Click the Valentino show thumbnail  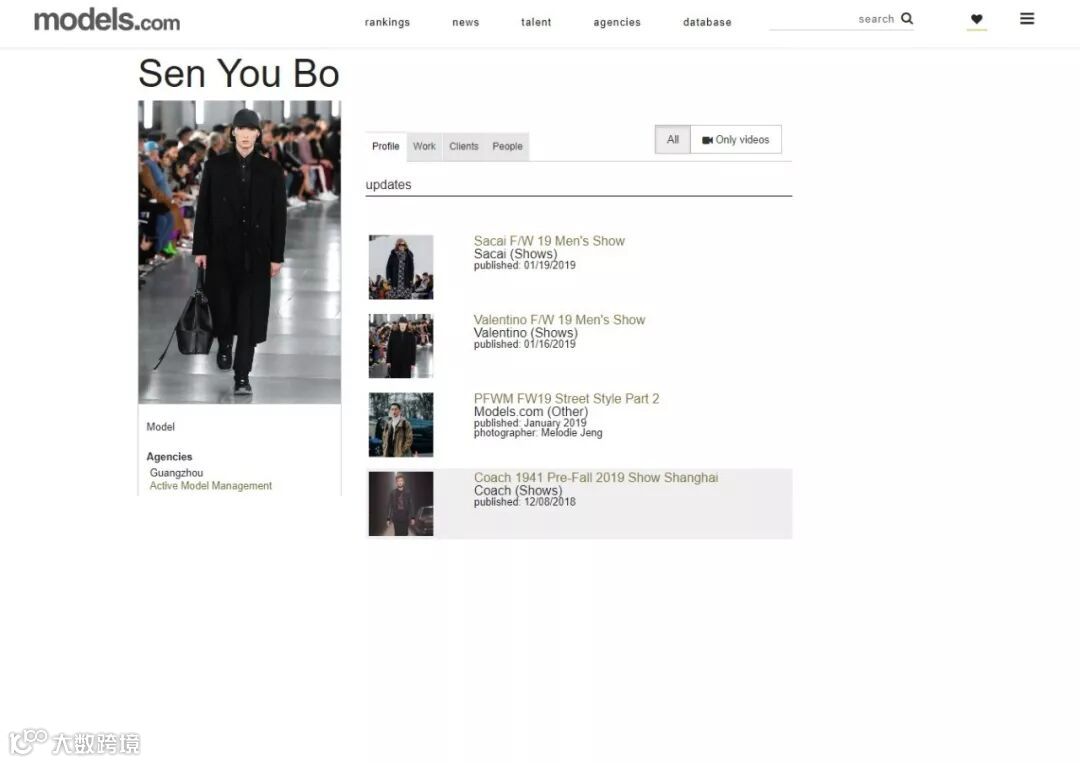401,346
